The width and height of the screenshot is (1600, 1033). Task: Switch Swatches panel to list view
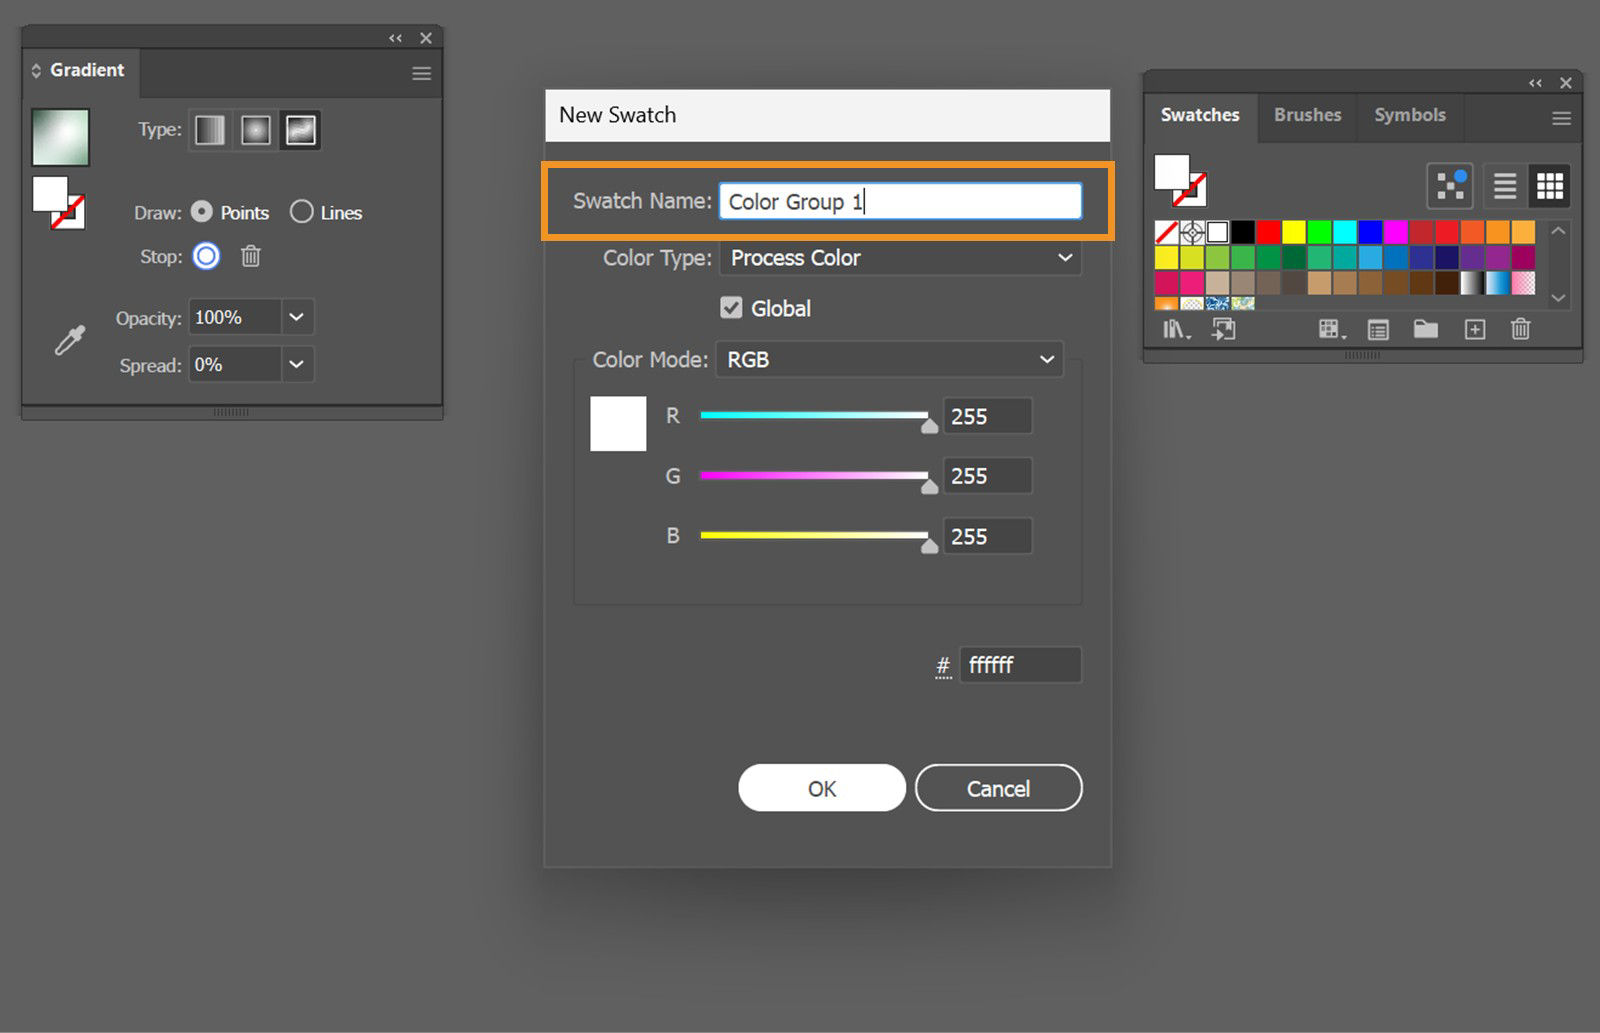(x=1503, y=185)
